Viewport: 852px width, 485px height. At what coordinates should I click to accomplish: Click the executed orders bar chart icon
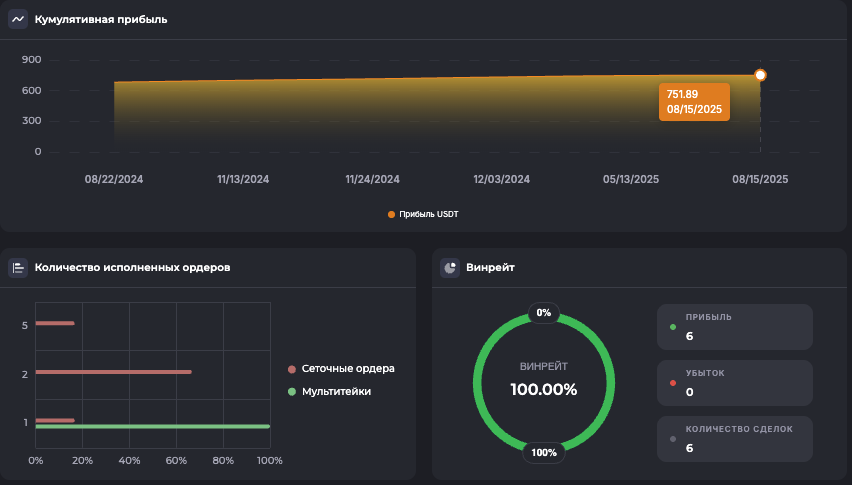[x=18, y=268]
